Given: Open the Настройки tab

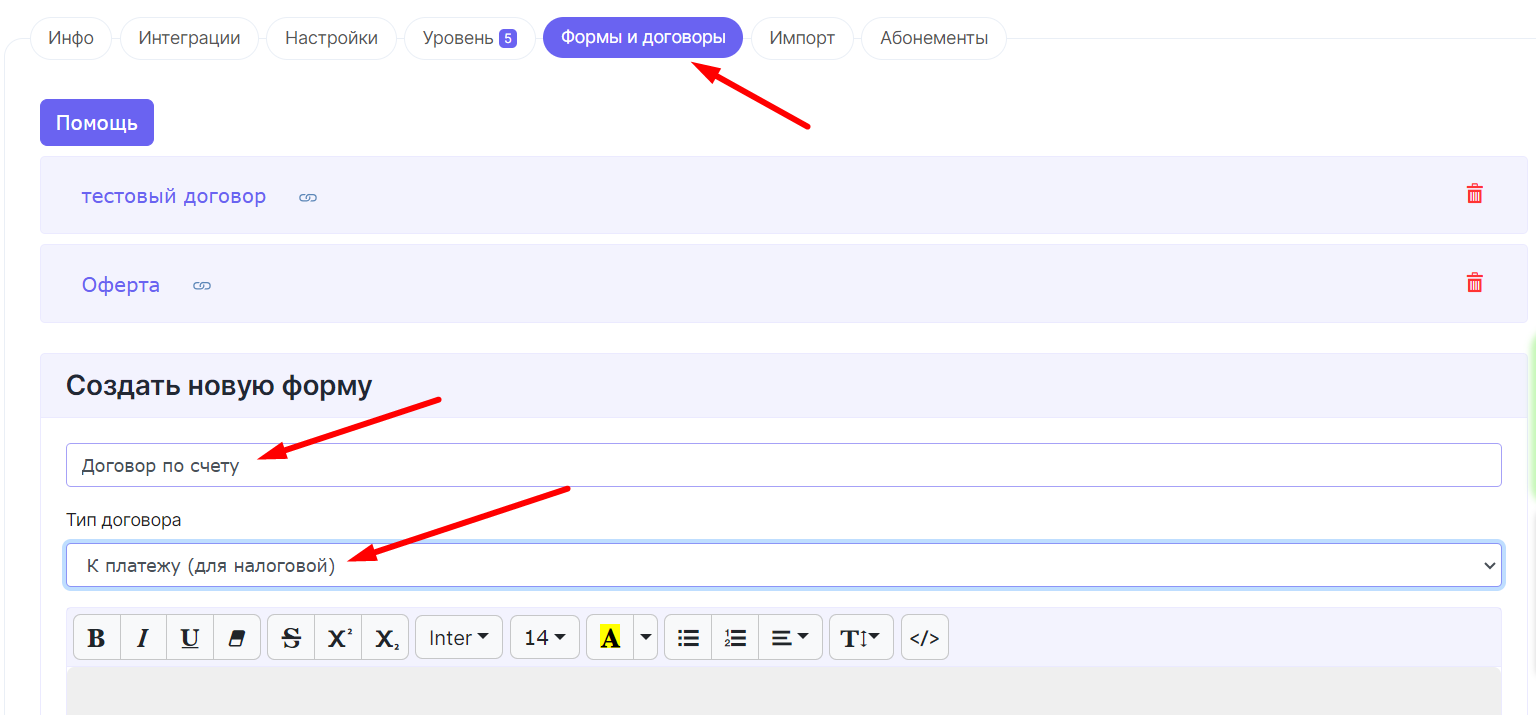Looking at the screenshot, I should pyautogui.click(x=331, y=39).
